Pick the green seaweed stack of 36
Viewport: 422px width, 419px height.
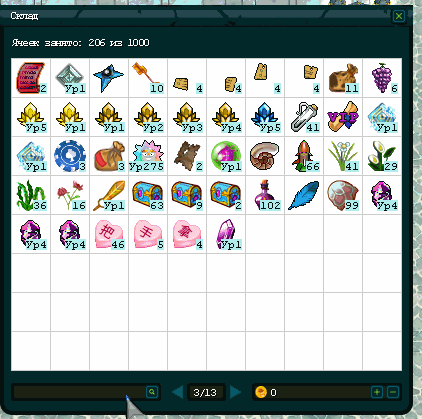[x=31, y=195]
